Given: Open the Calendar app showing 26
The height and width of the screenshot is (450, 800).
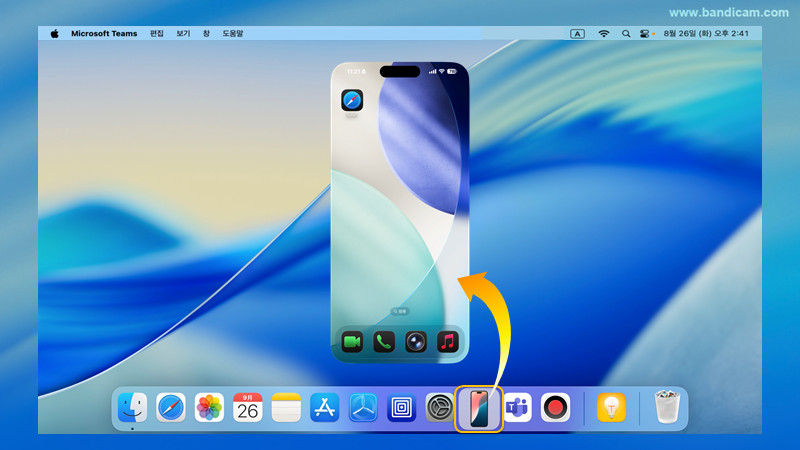Looking at the screenshot, I should point(247,408).
